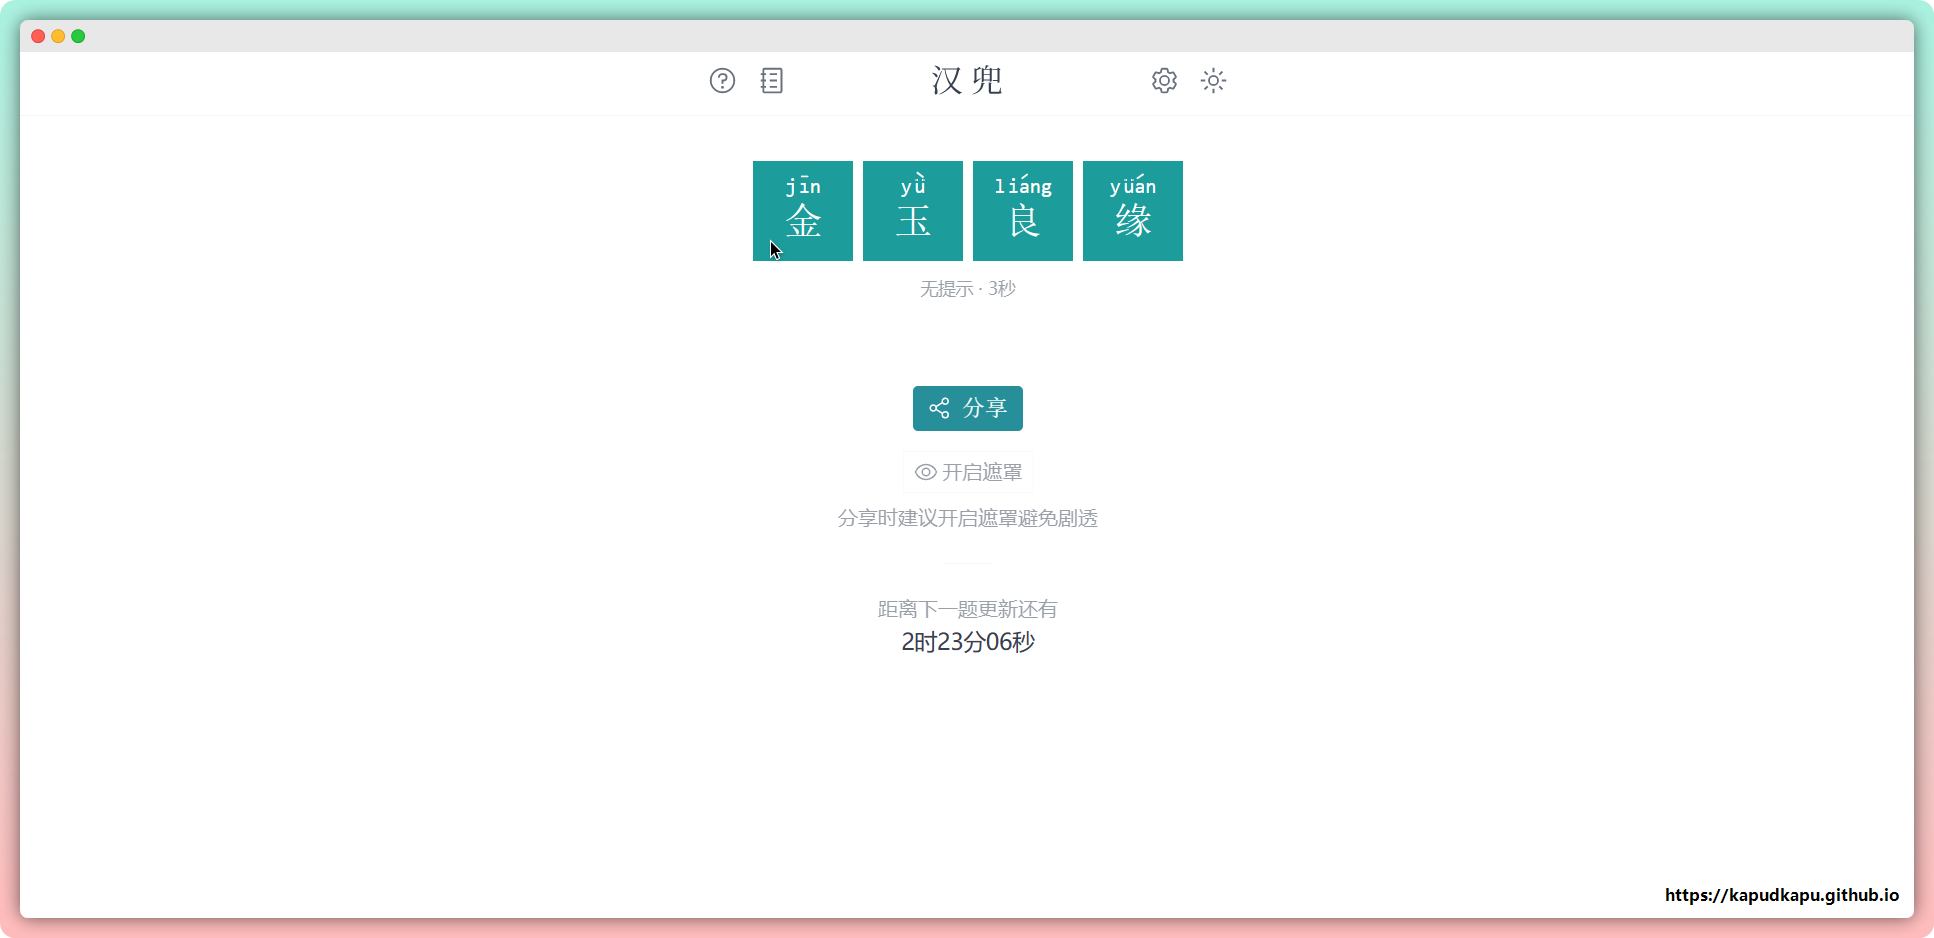Viewport: 1934px width, 938px height.
Task: Click the 无提示 · 3秒 result text
Action: click(x=967, y=289)
